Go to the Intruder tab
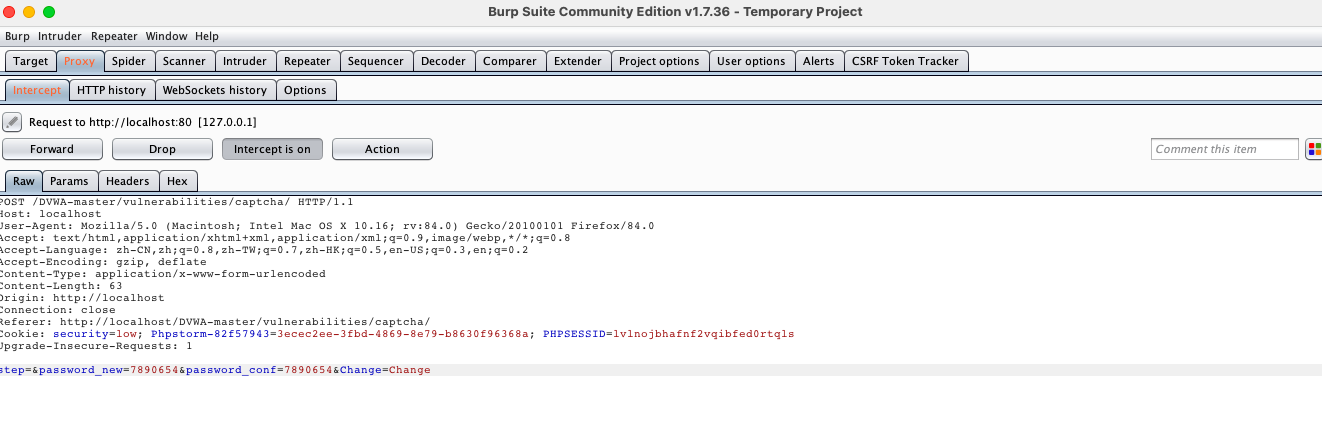 point(245,61)
